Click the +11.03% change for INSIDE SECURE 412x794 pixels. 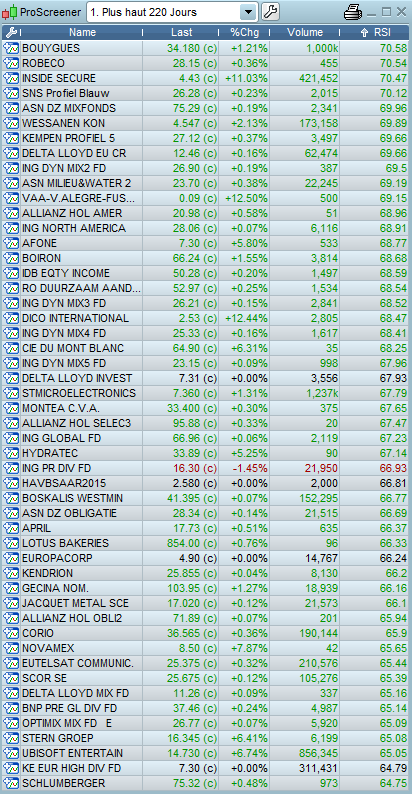click(246, 78)
